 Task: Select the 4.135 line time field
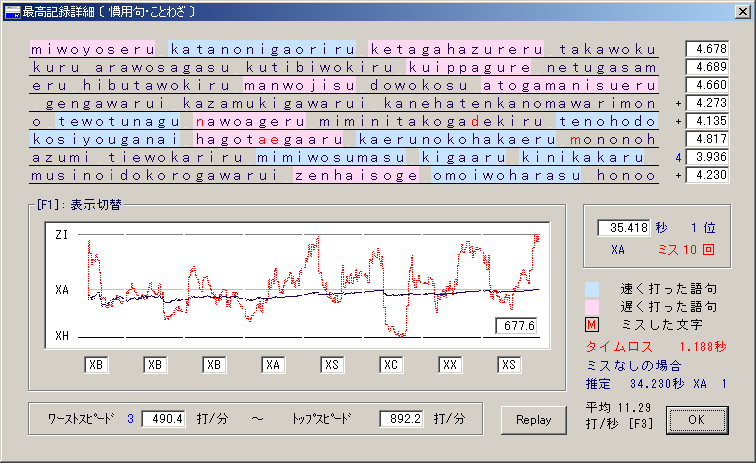pyautogui.click(x=707, y=121)
